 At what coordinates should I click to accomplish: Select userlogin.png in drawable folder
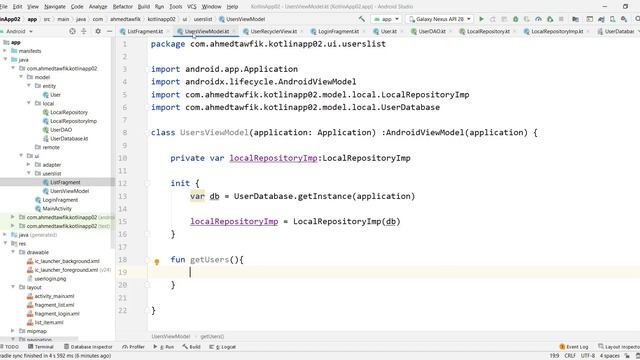[x=50, y=279]
